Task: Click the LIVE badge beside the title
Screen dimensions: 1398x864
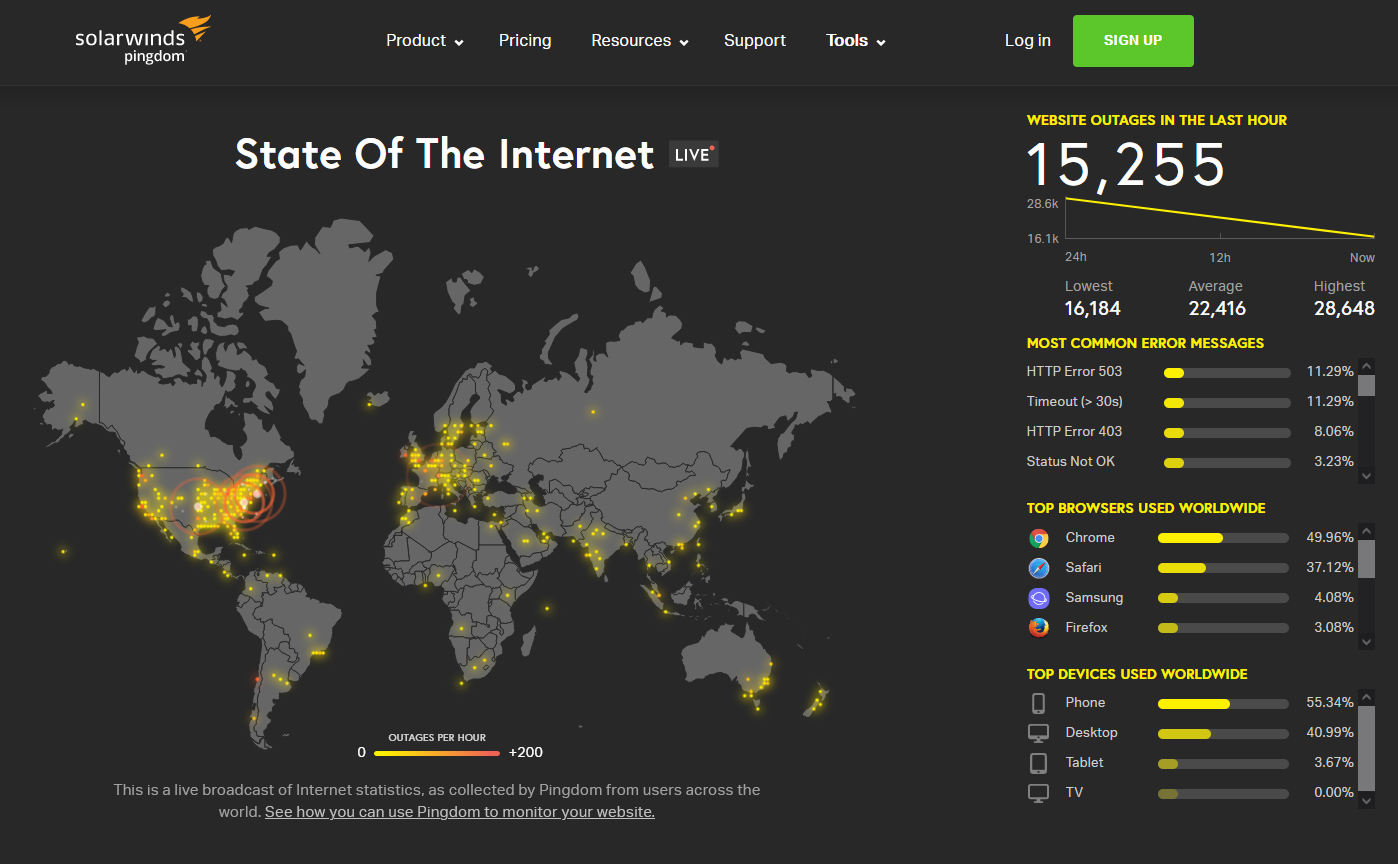Action: pyautogui.click(x=694, y=155)
